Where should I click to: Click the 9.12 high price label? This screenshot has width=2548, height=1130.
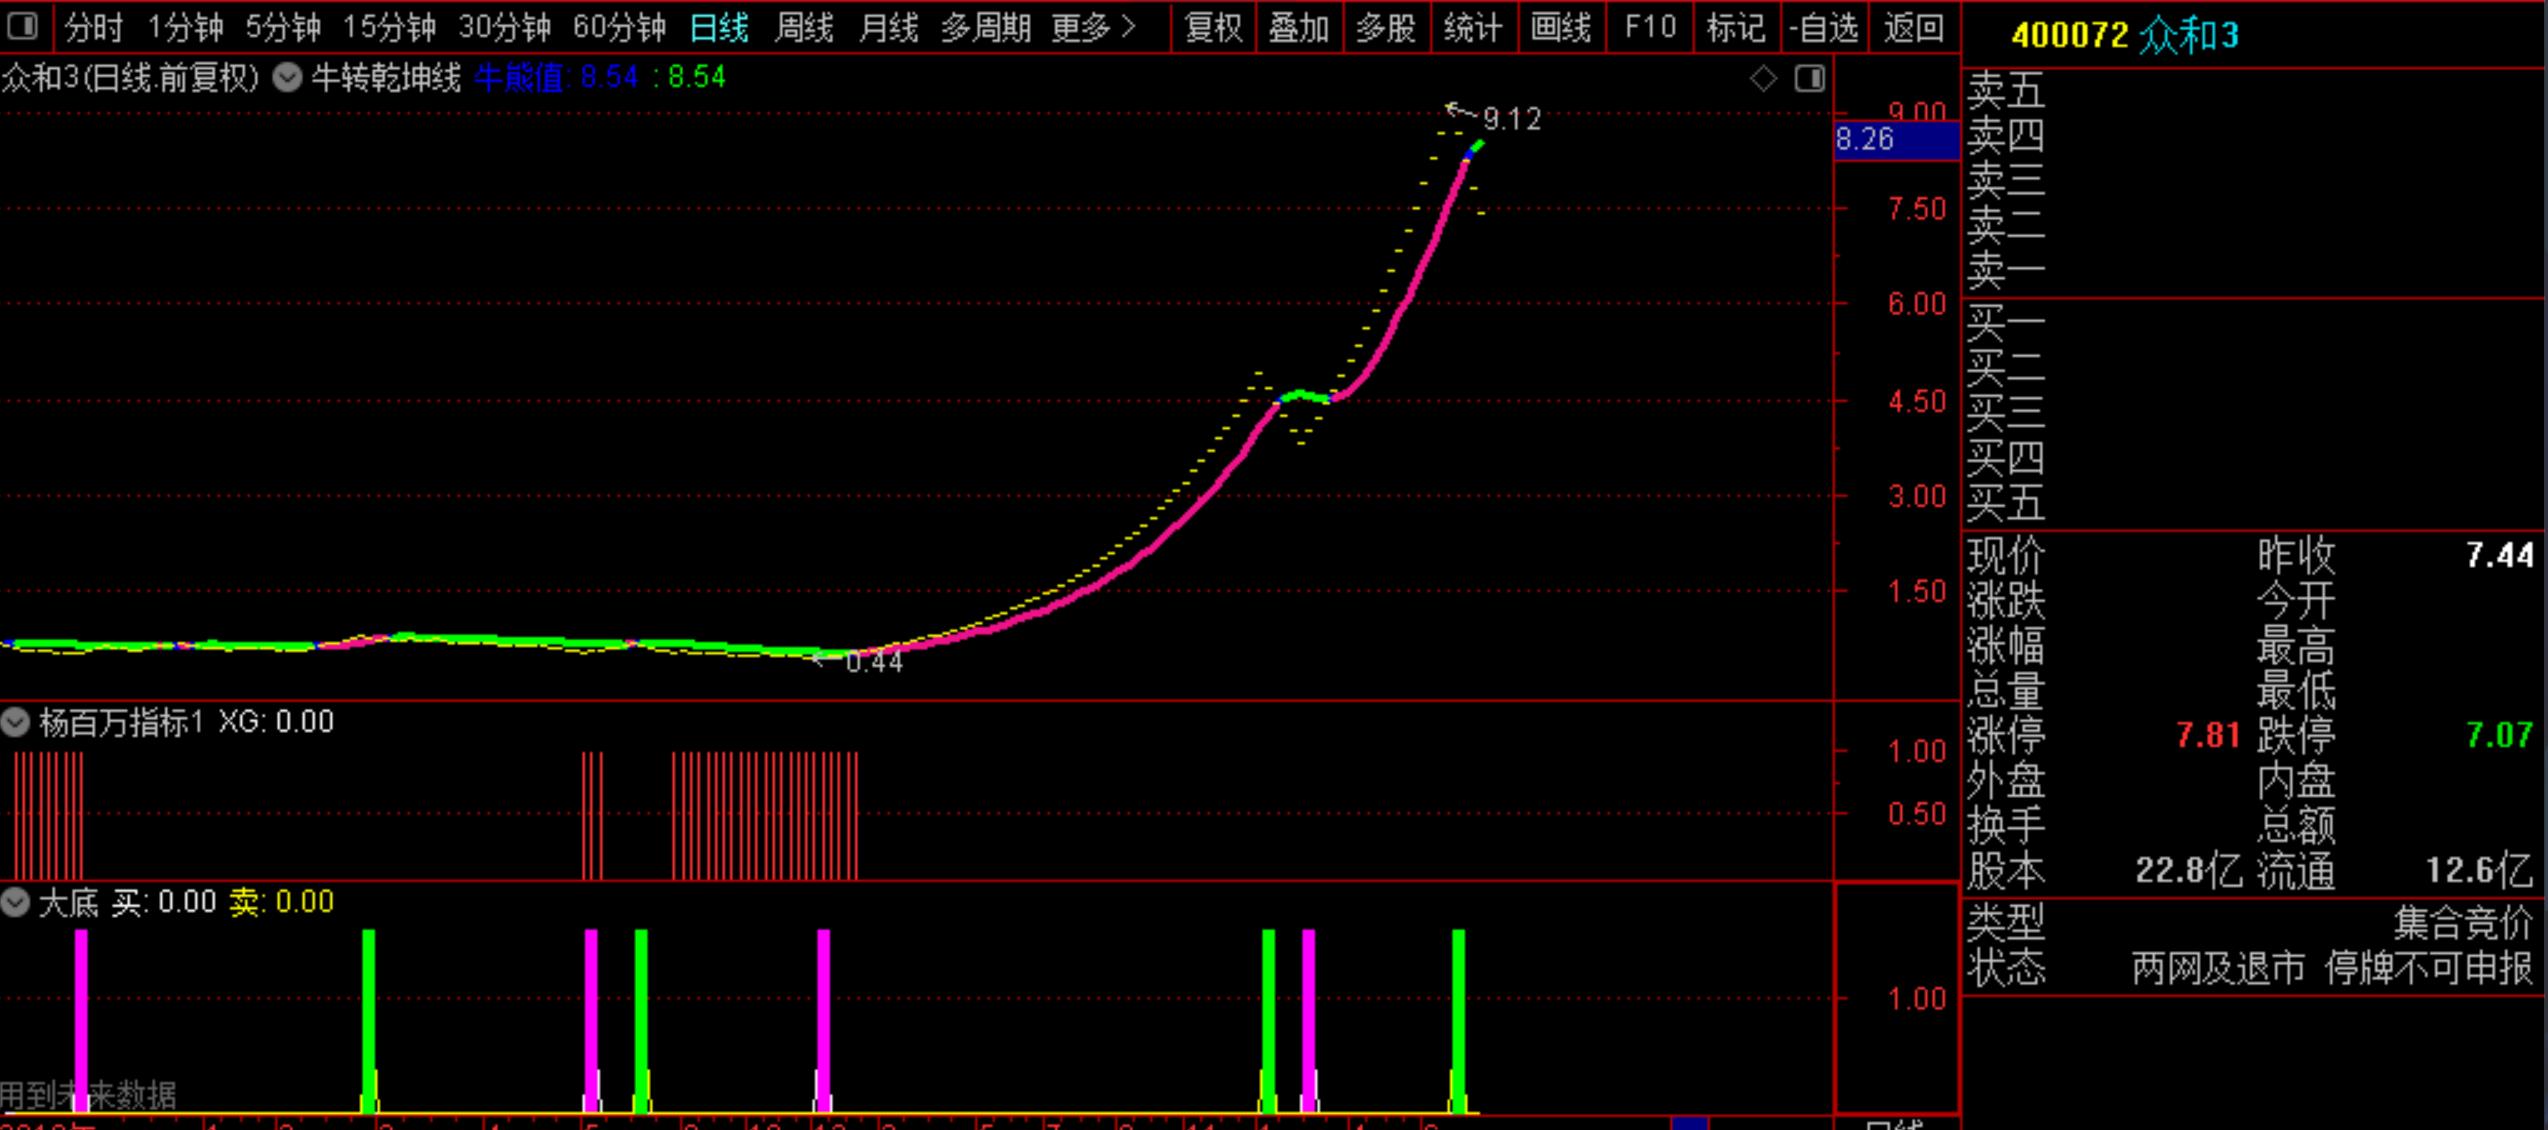(1511, 120)
